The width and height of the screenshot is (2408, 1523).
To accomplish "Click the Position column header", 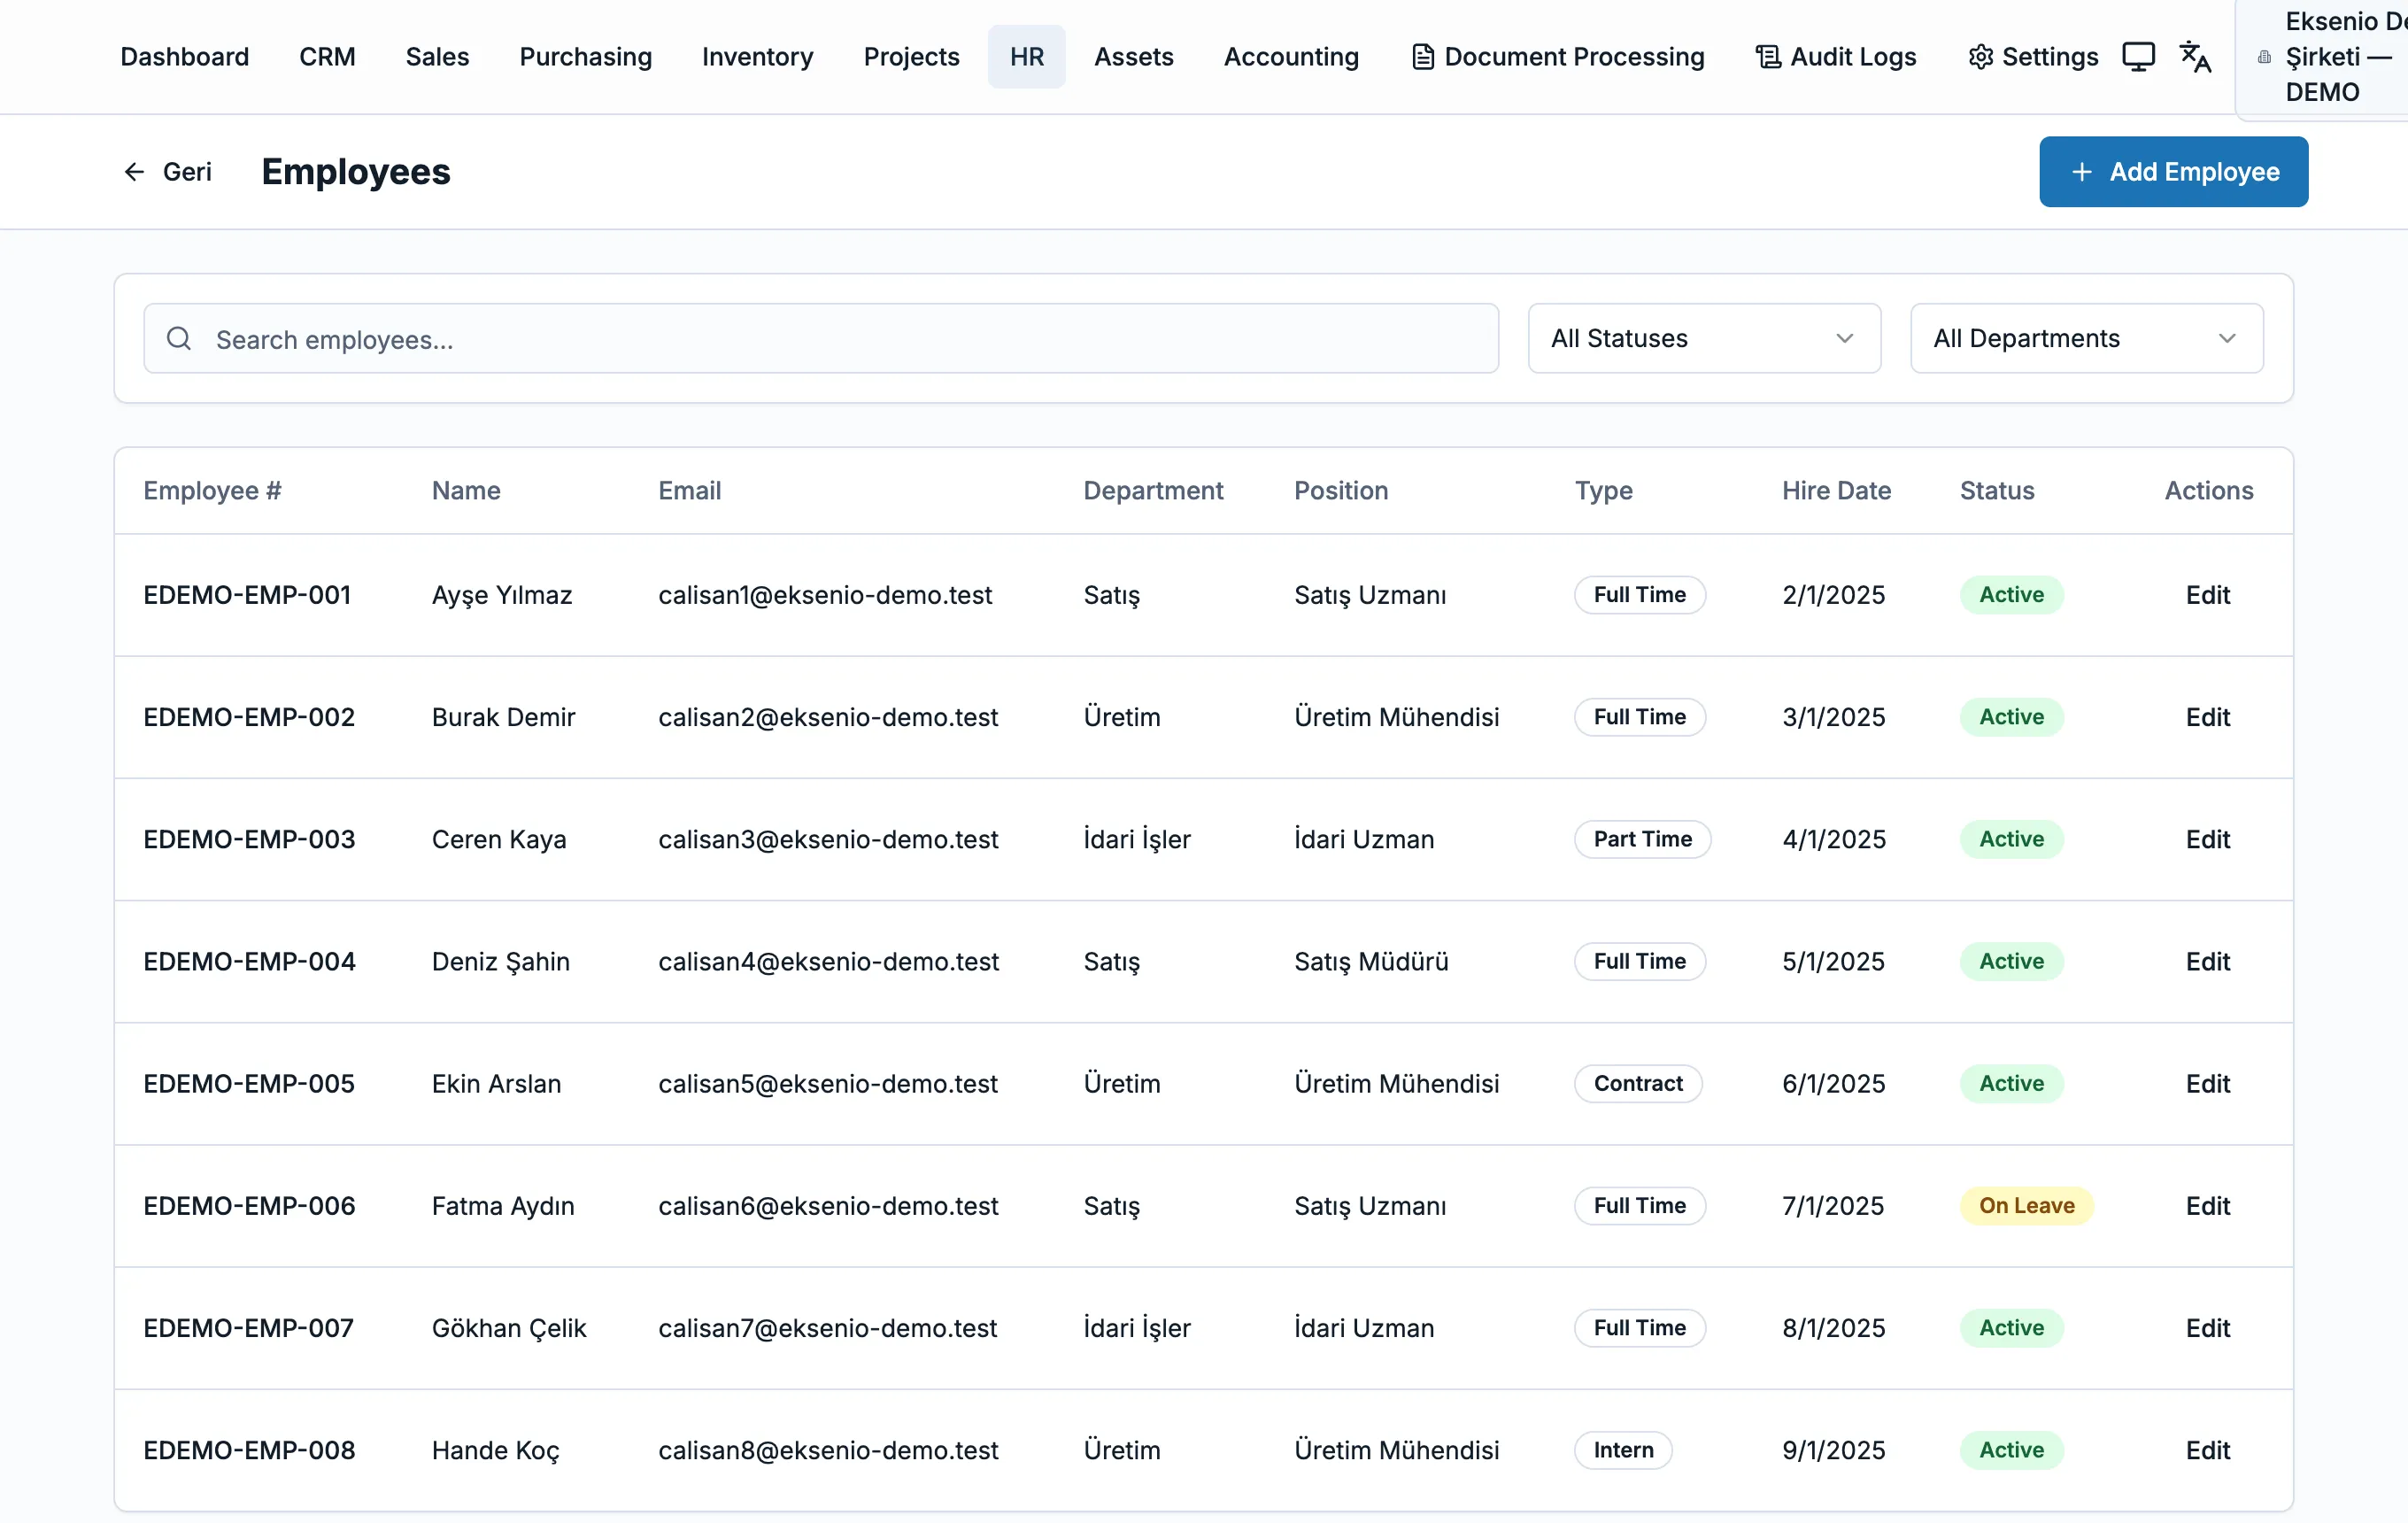I will pyautogui.click(x=1340, y=490).
